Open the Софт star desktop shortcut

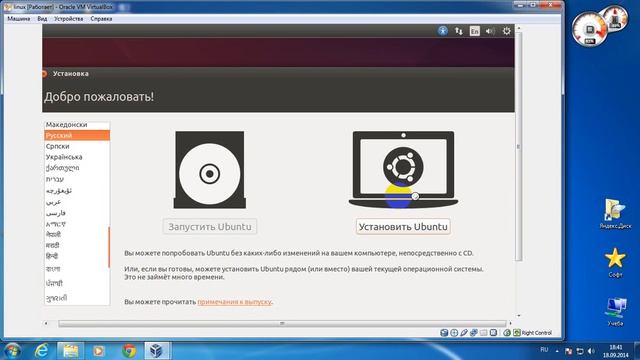pyautogui.click(x=615, y=262)
